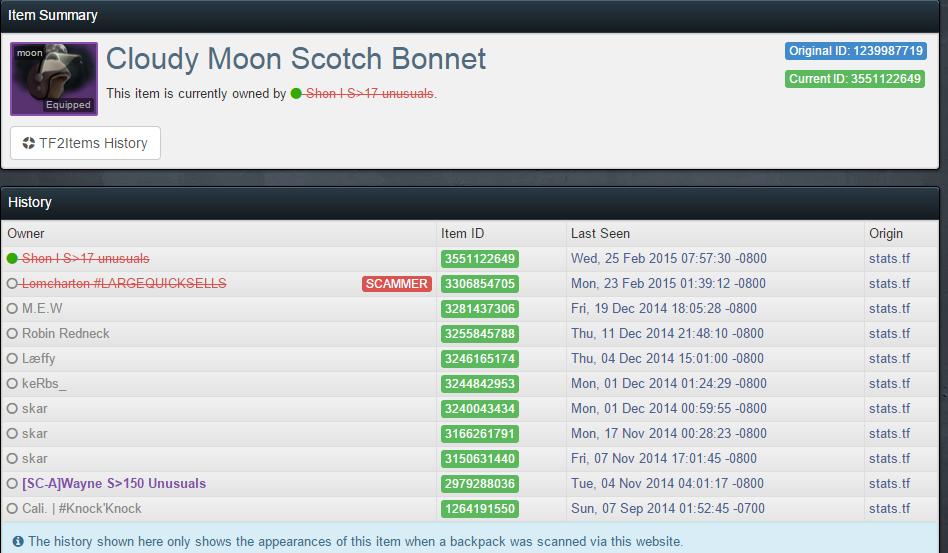Select date Thu, 04 Dec 2014 15:01:00
The image size is (948, 553).
(x=669, y=358)
